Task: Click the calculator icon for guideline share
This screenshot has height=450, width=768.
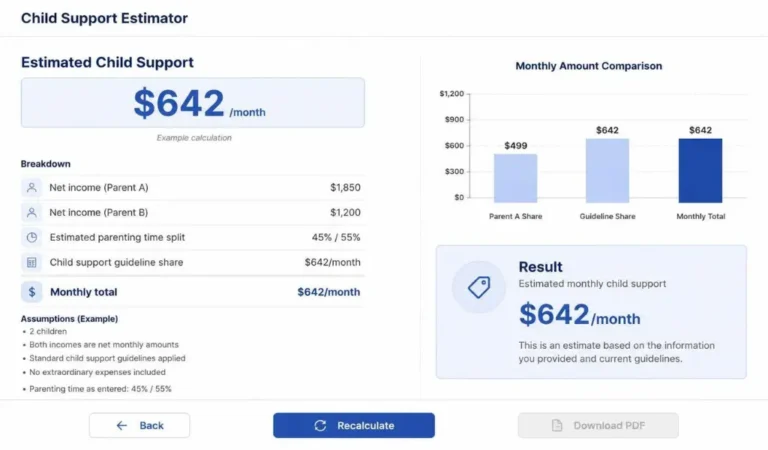Action: click(32, 262)
